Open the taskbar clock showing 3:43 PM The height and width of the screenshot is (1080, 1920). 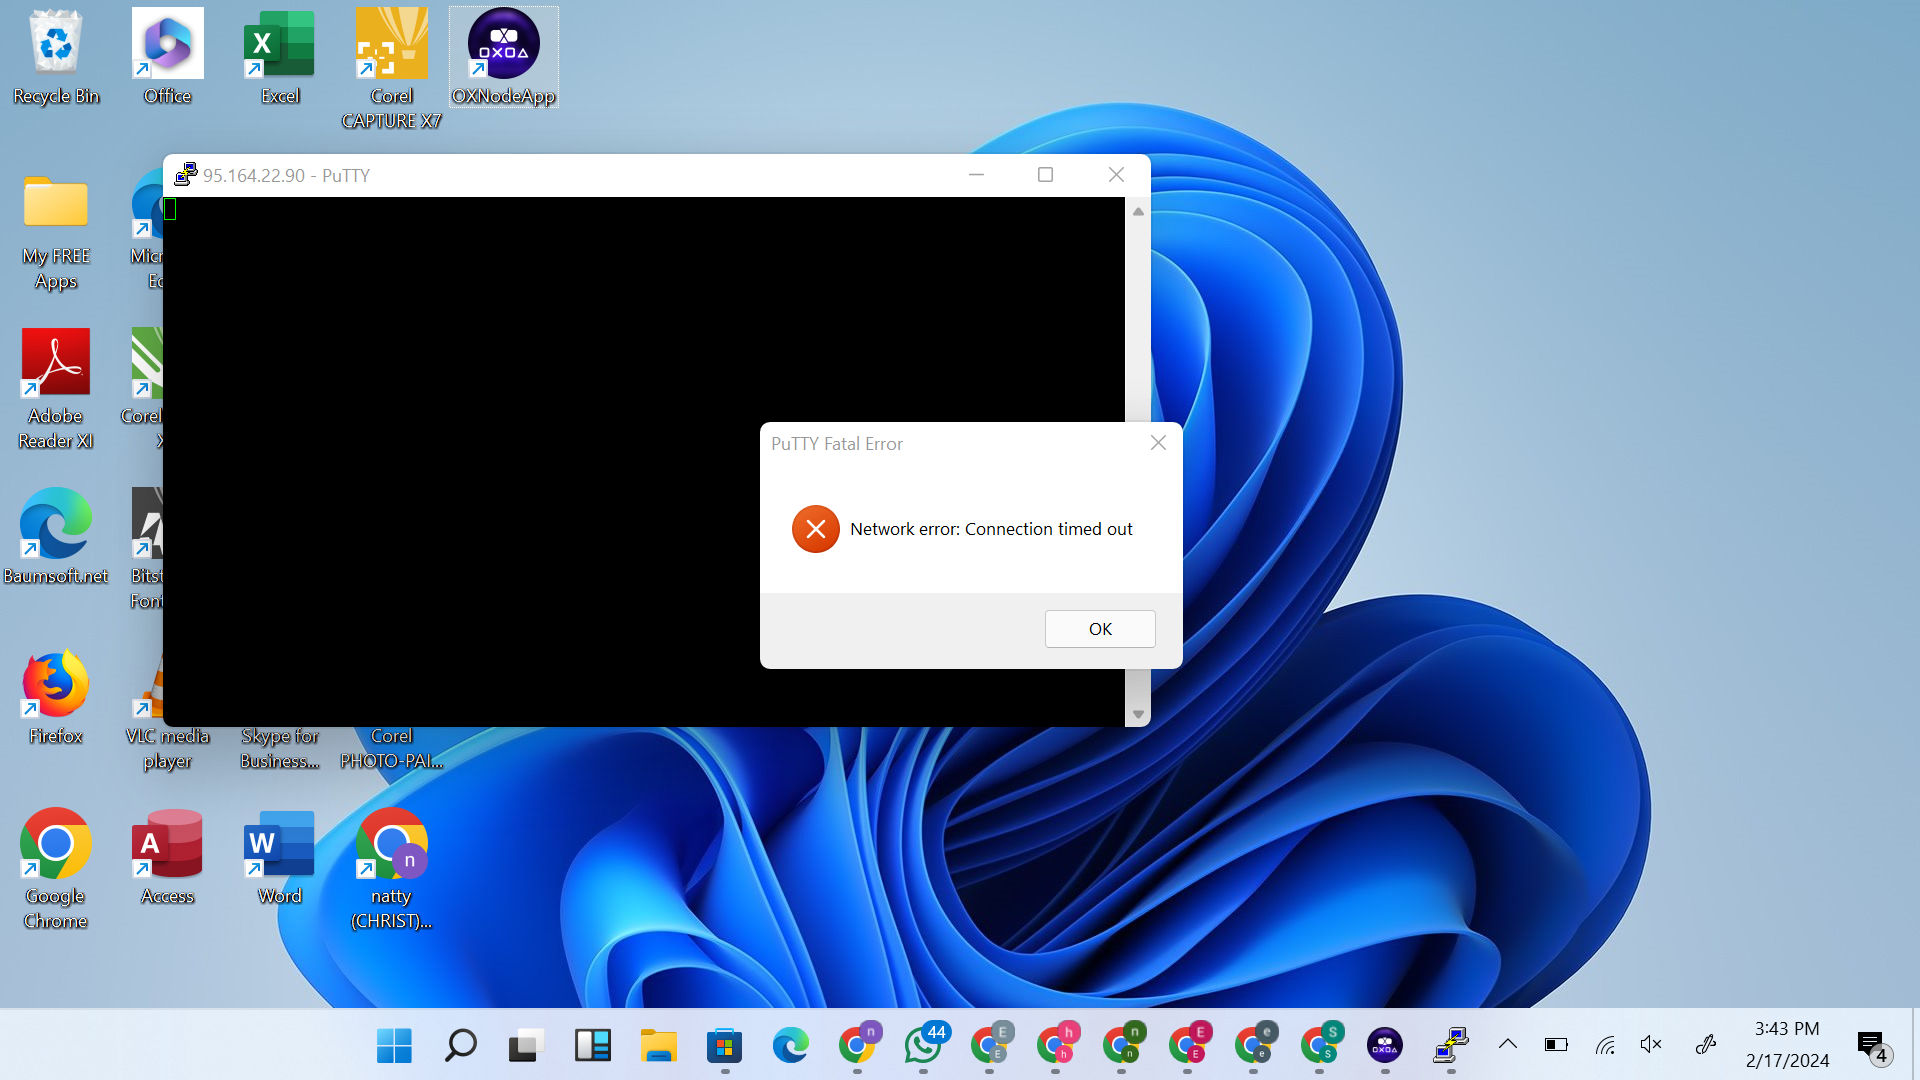tap(1787, 1045)
